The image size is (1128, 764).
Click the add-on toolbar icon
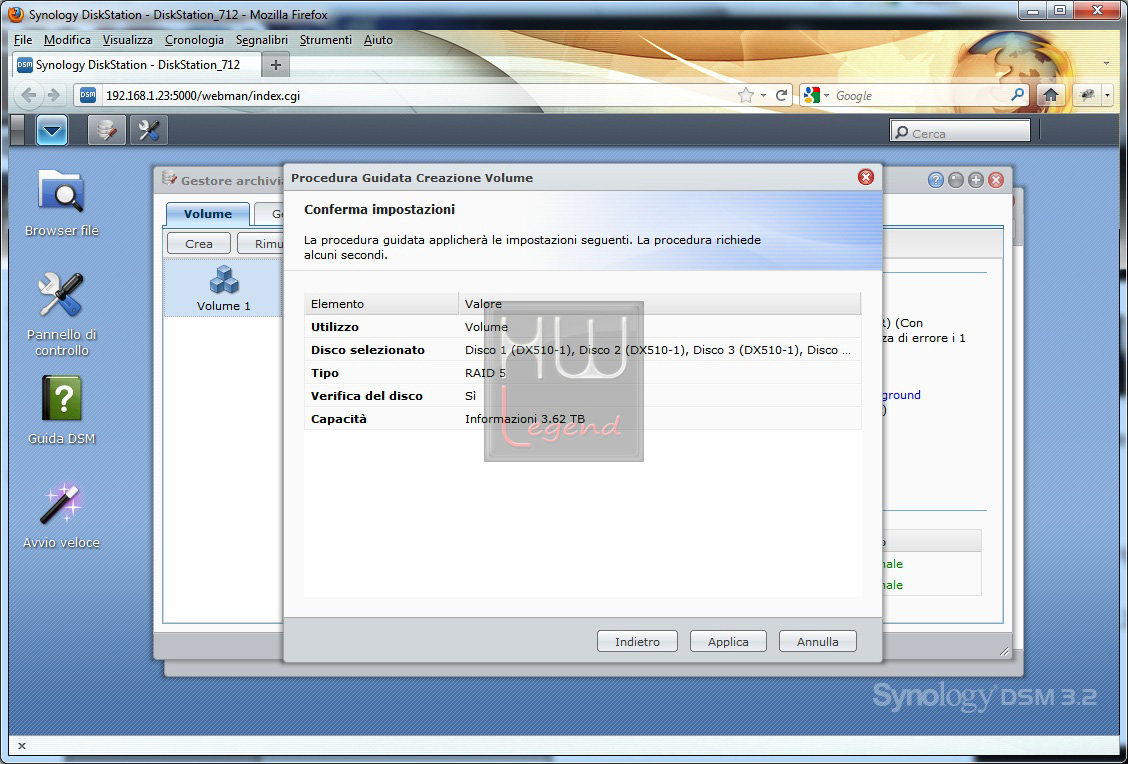tap(1087, 95)
